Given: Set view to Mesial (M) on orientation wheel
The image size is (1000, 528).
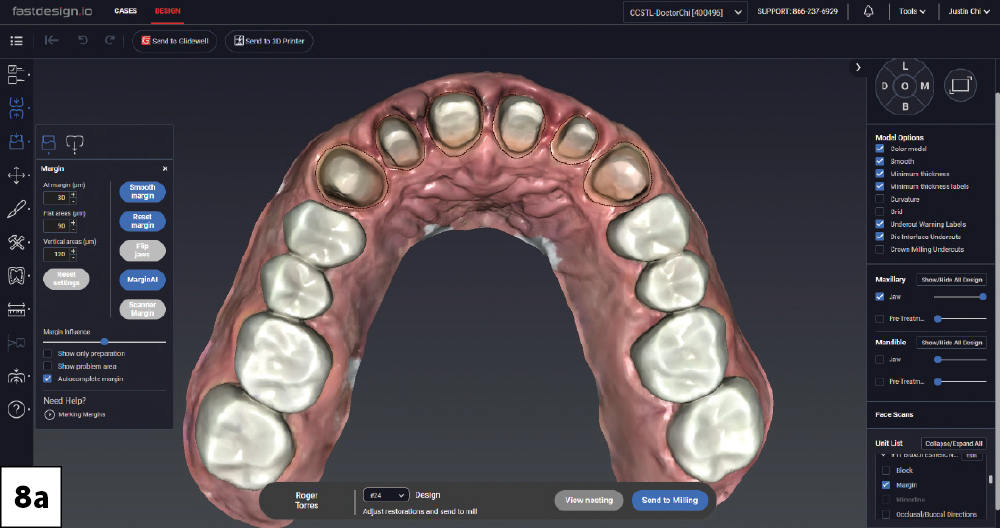Looking at the screenshot, I should pyautogui.click(x=925, y=86).
